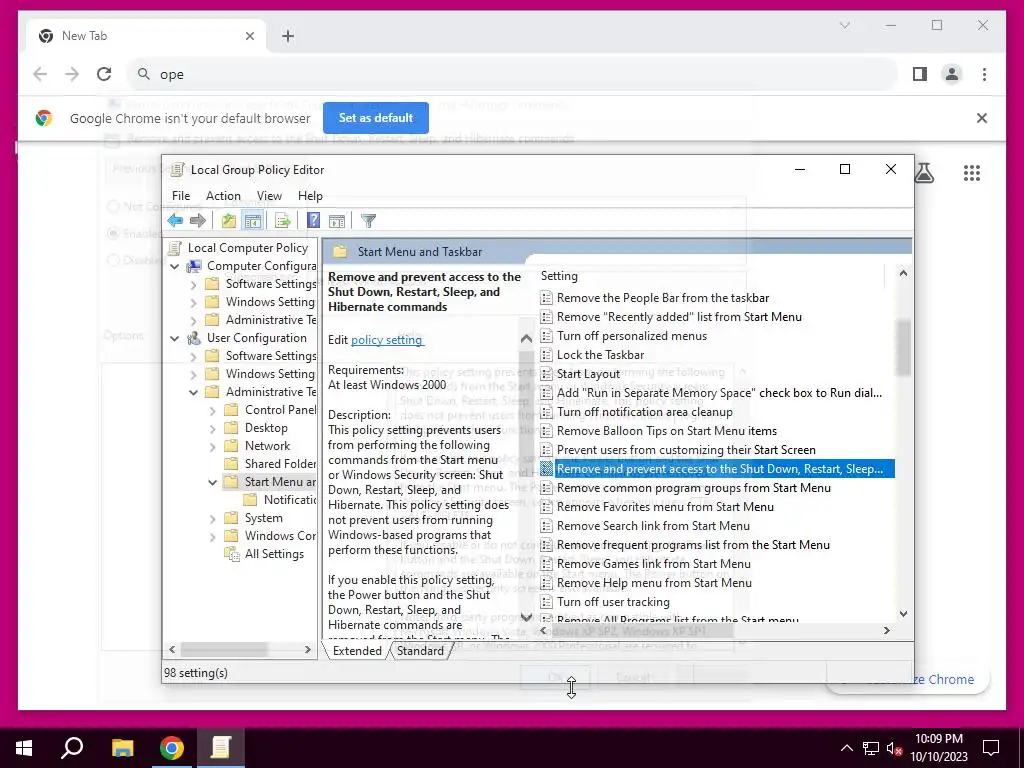Viewport: 1024px width, 768px height.
Task: Click the Forward arrow in Group Policy toolbar
Action: [198, 221]
